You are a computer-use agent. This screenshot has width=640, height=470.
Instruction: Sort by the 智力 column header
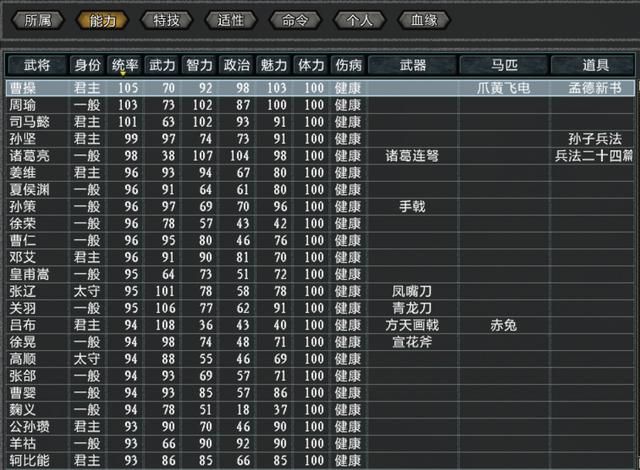click(x=199, y=65)
